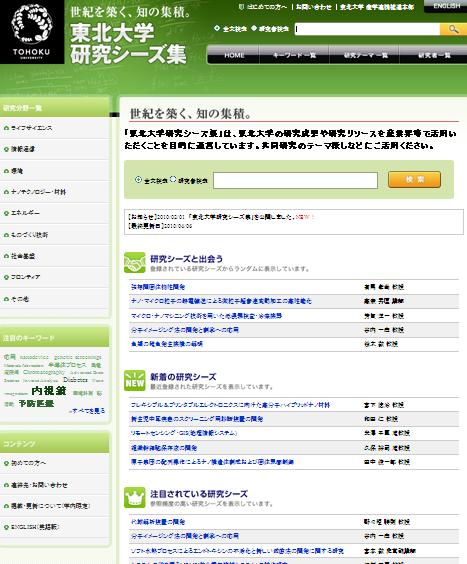
Task: Click the Diabetes keyword
Action: point(75,380)
